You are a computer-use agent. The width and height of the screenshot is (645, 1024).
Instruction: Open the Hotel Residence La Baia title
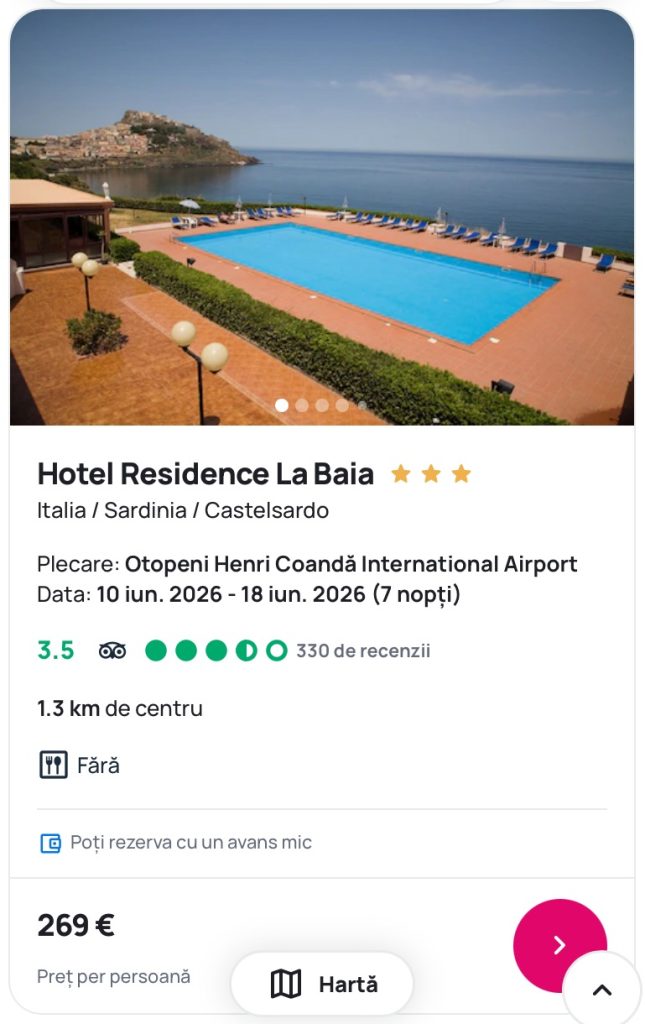click(x=206, y=474)
